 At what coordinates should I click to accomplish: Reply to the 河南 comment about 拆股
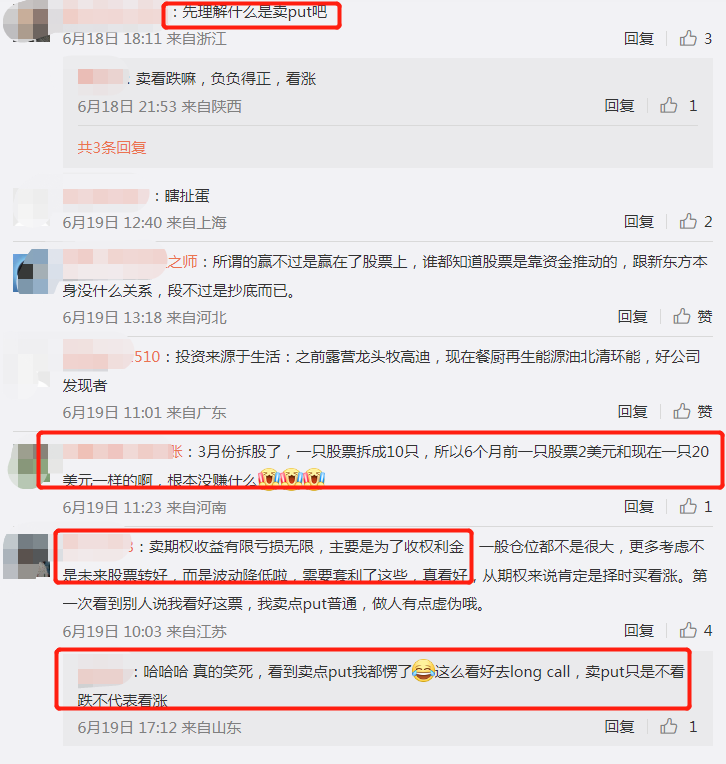click(639, 507)
